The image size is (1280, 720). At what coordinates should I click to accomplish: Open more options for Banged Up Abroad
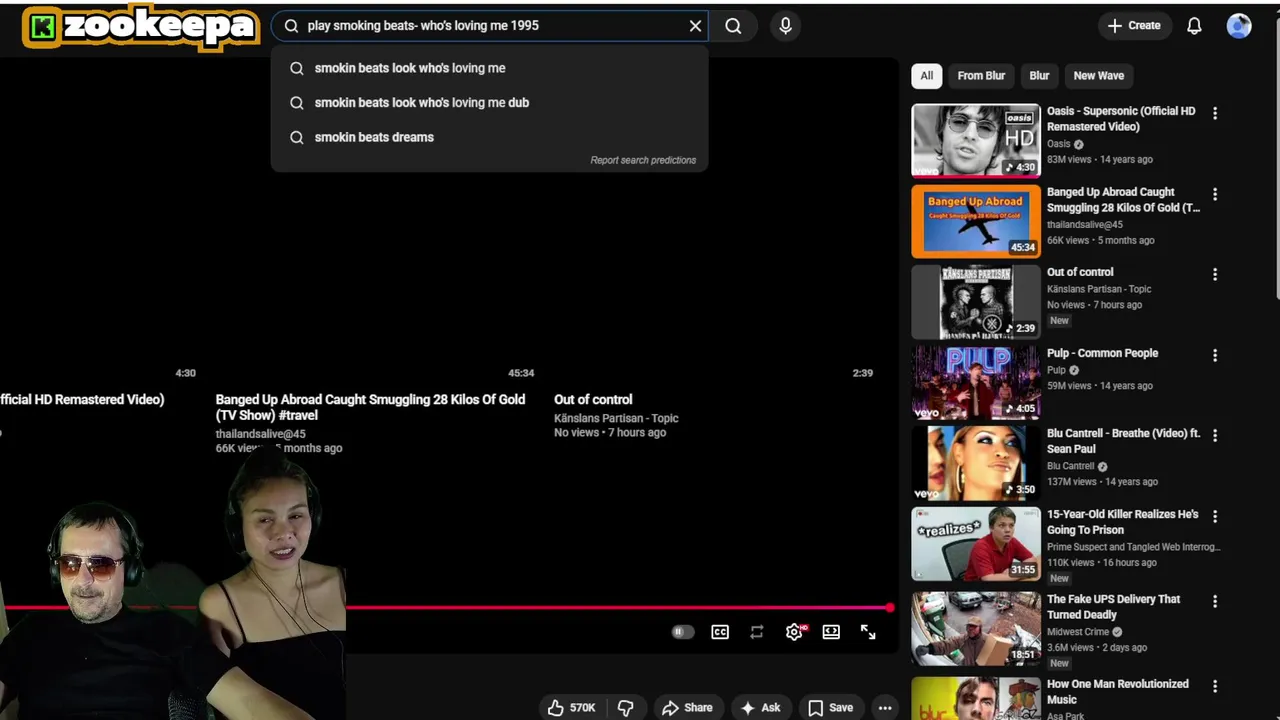coord(1215,194)
